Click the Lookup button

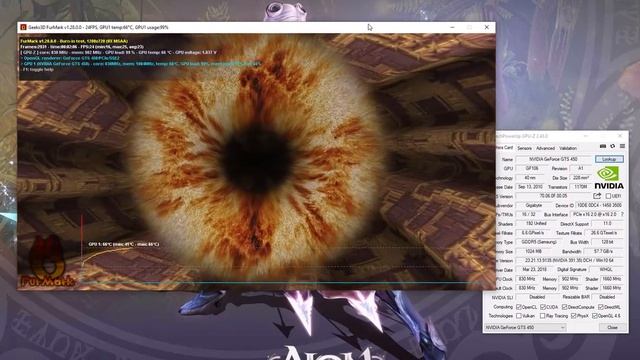(609, 159)
